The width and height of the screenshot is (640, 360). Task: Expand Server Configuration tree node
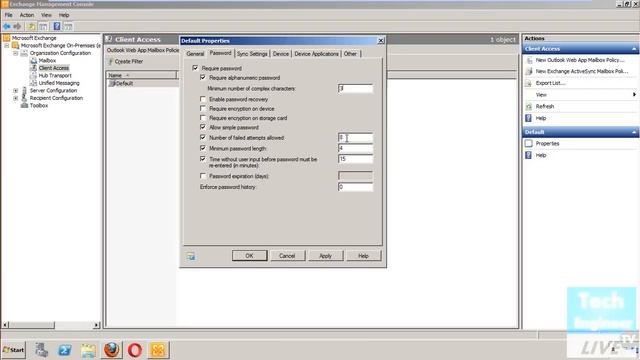coord(16,90)
